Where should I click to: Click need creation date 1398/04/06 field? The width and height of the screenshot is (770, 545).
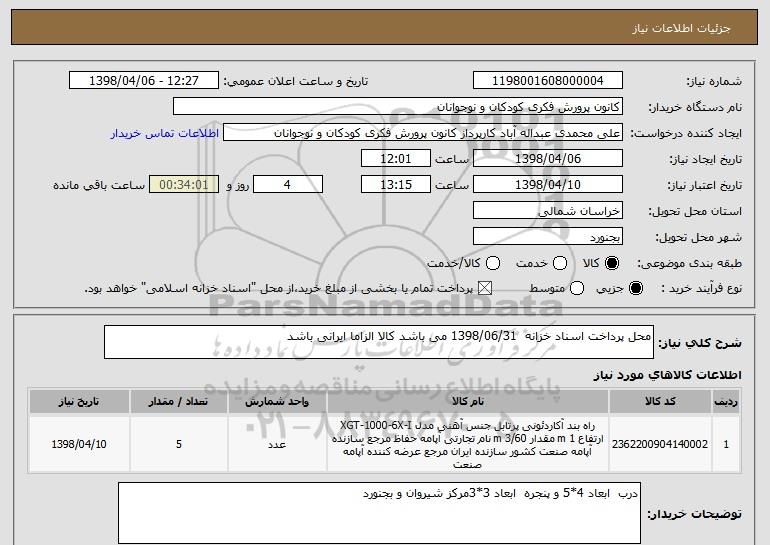tap(548, 159)
